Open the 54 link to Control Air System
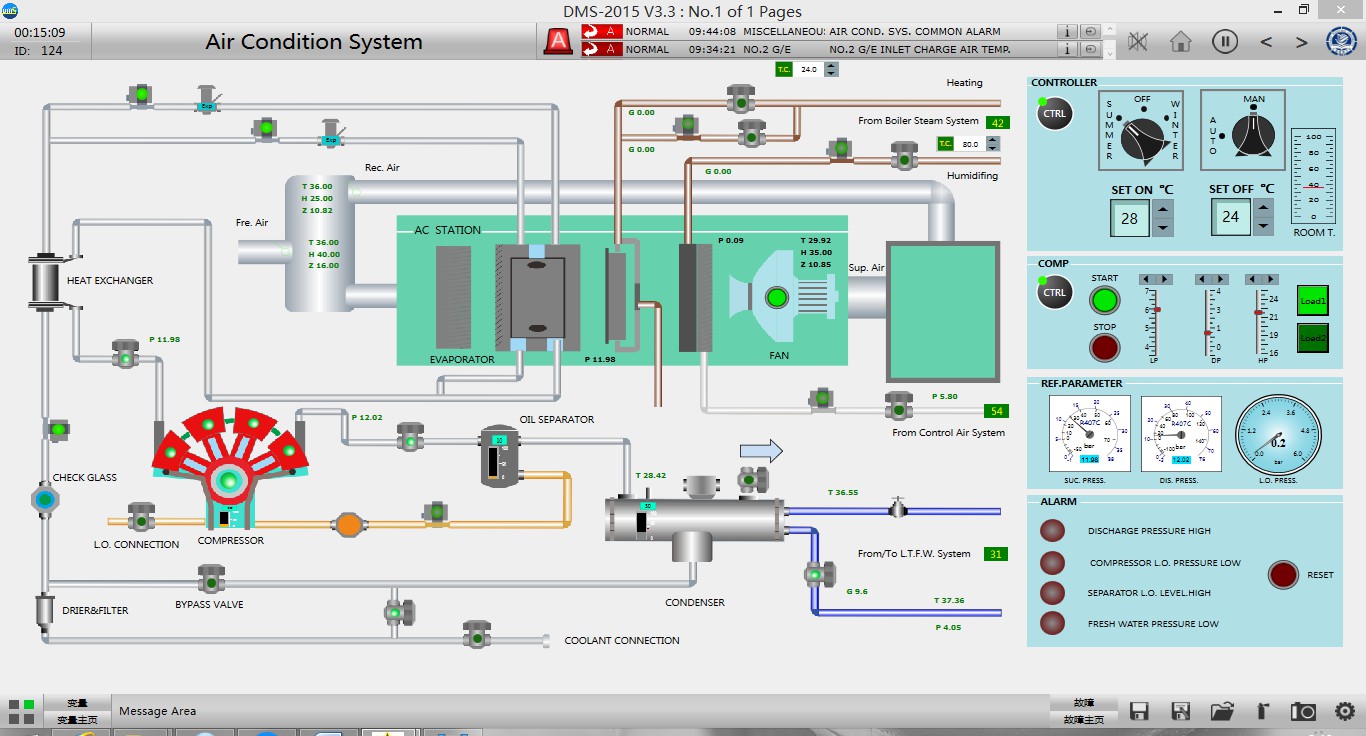This screenshot has width=1366, height=736. (x=997, y=411)
